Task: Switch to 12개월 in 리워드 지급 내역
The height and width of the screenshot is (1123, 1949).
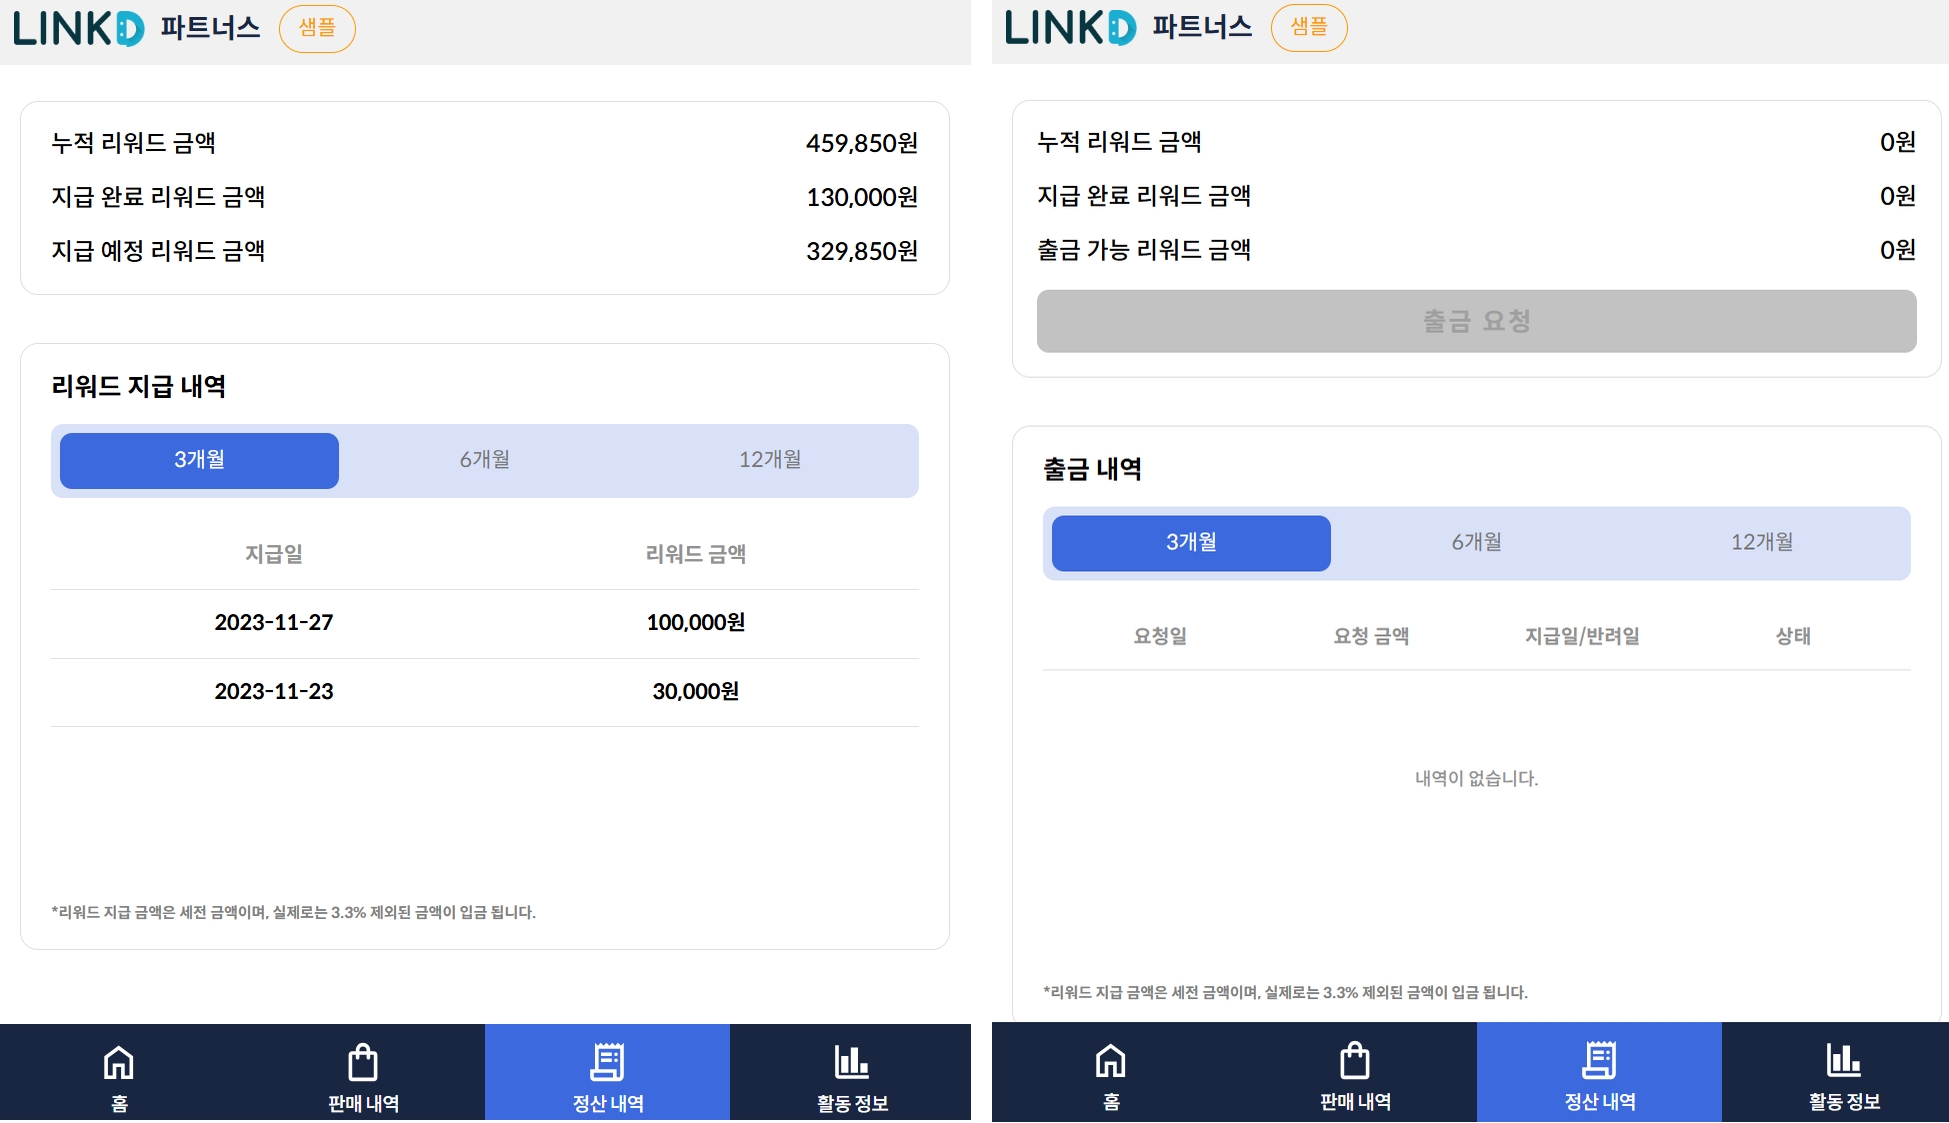Action: tap(770, 460)
